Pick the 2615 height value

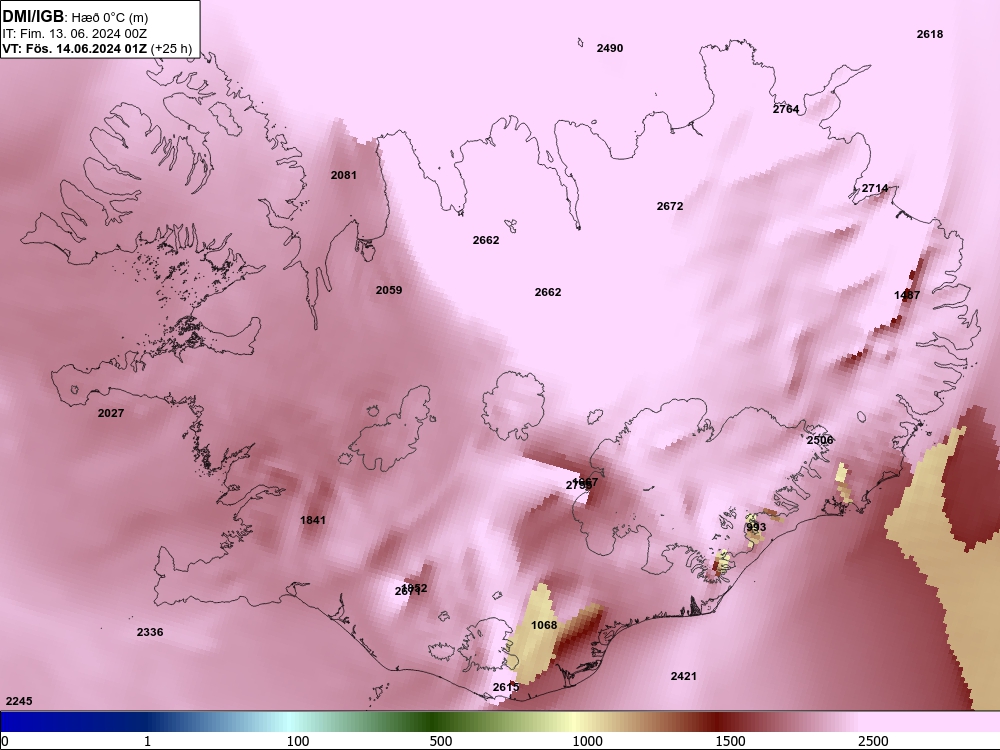tap(506, 687)
